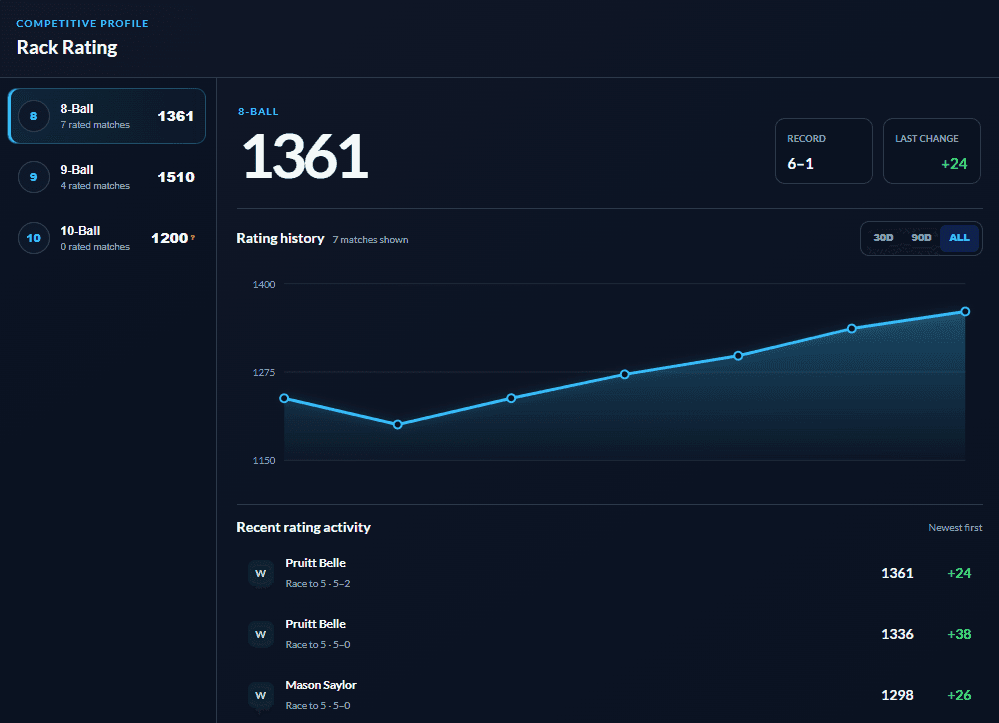The image size is (999, 723).
Task: Switch chart range to 90D
Action: click(x=921, y=238)
